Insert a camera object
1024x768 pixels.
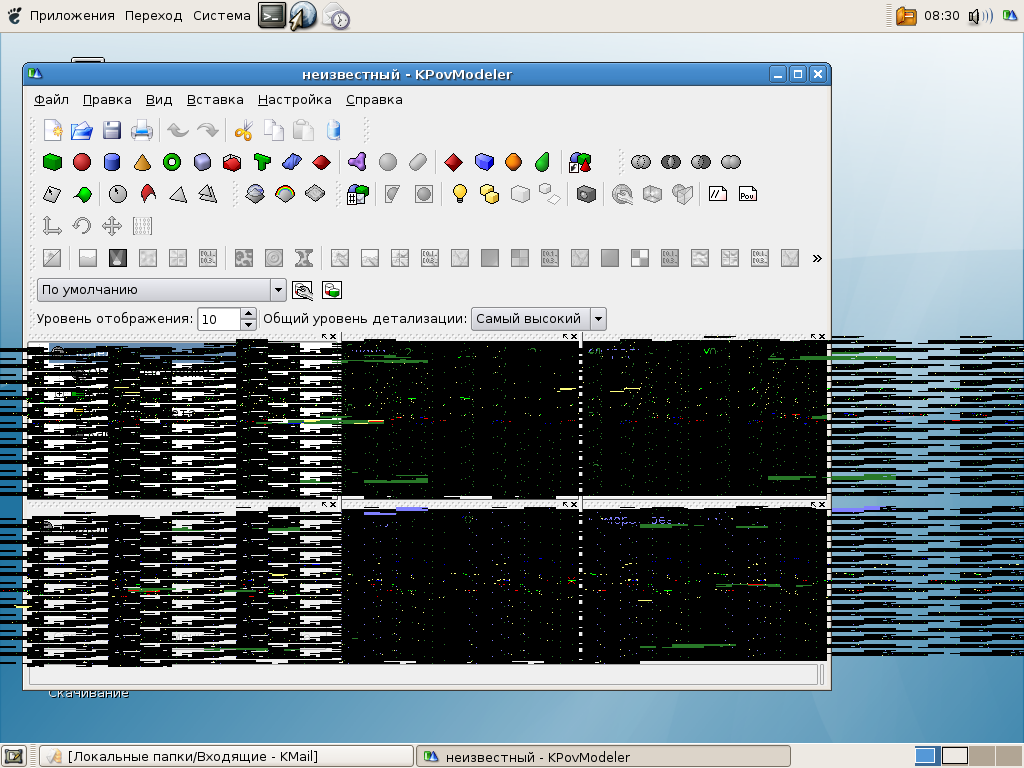pos(587,194)
